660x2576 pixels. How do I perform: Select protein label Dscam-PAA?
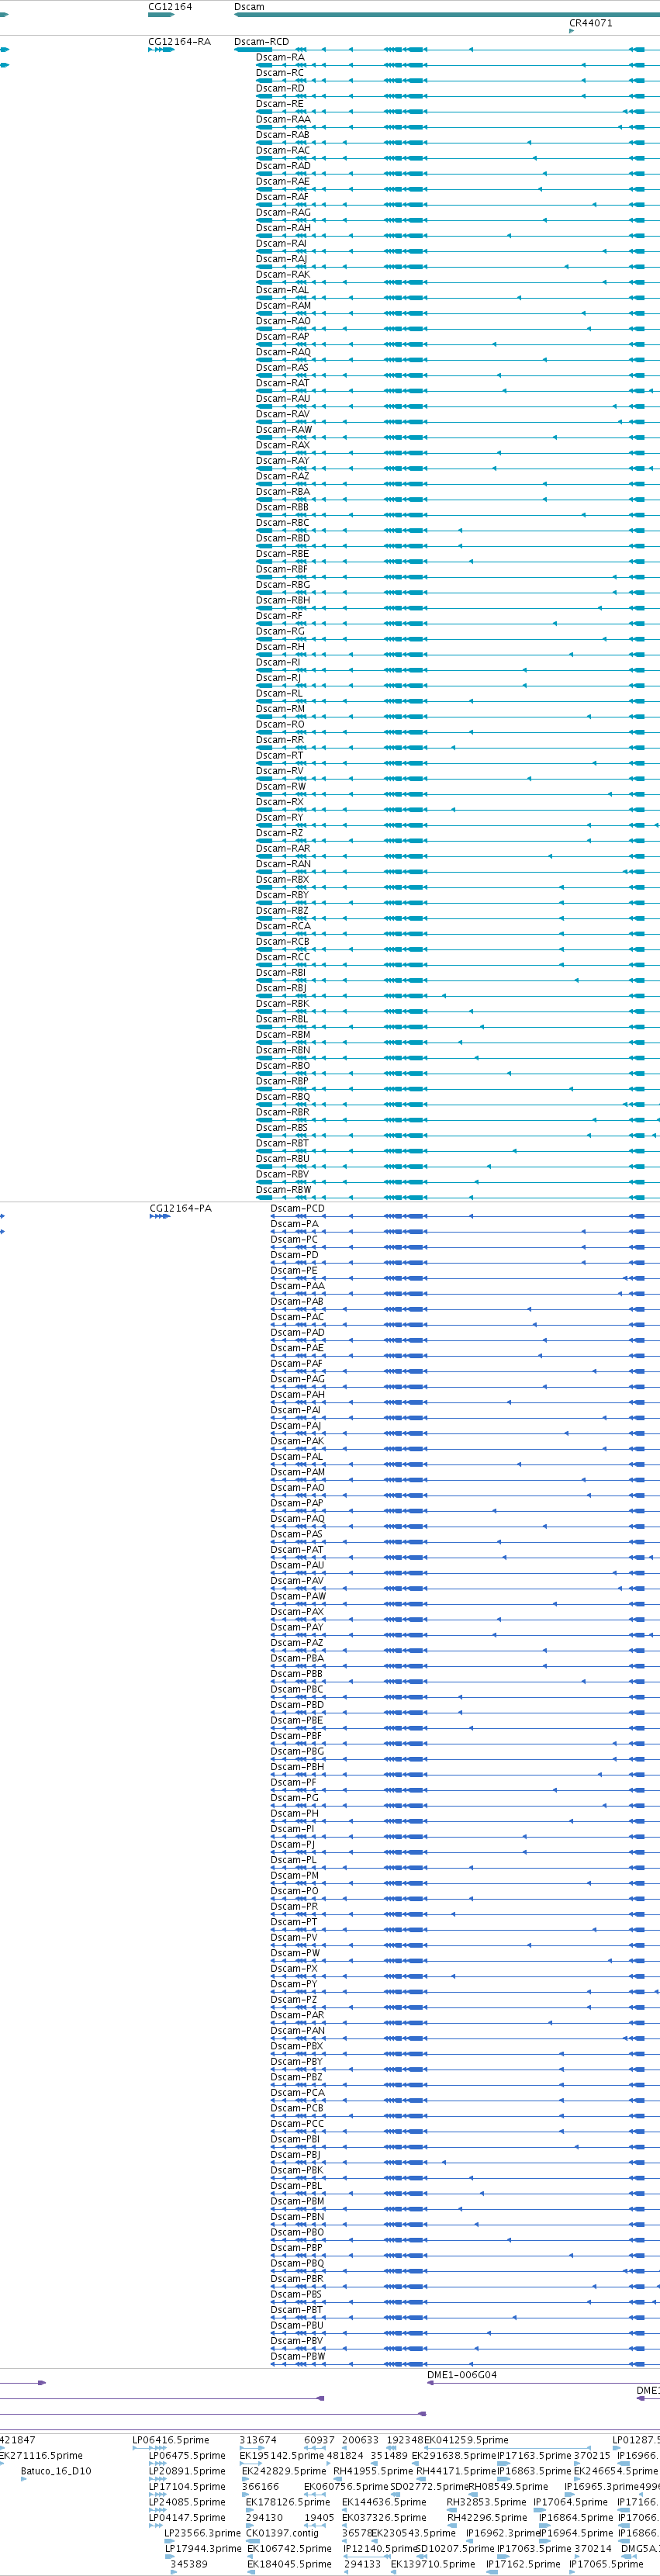click(297, 1286)
